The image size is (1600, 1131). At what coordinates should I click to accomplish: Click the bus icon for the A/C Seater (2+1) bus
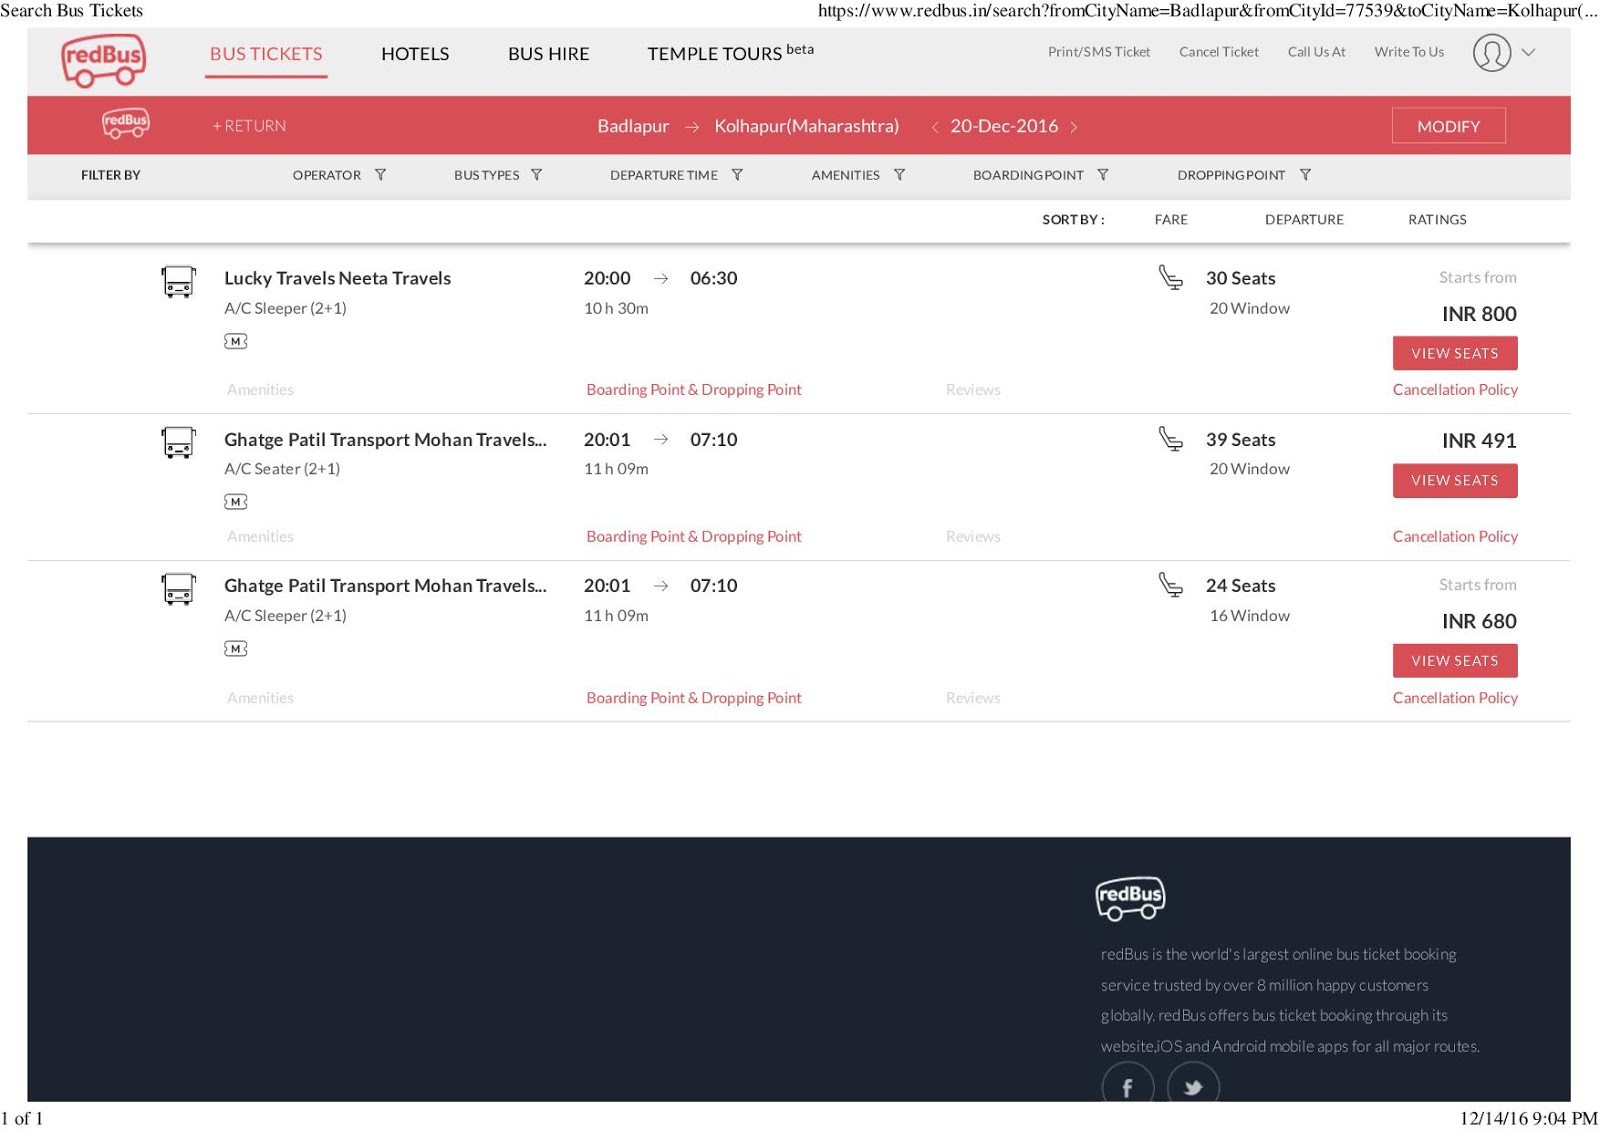(179, 442)
